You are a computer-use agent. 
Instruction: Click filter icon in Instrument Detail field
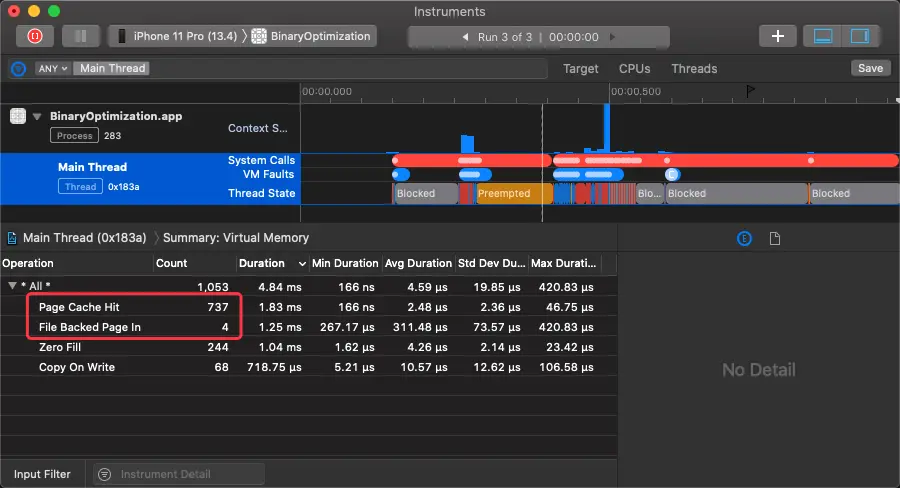[104, 474]
